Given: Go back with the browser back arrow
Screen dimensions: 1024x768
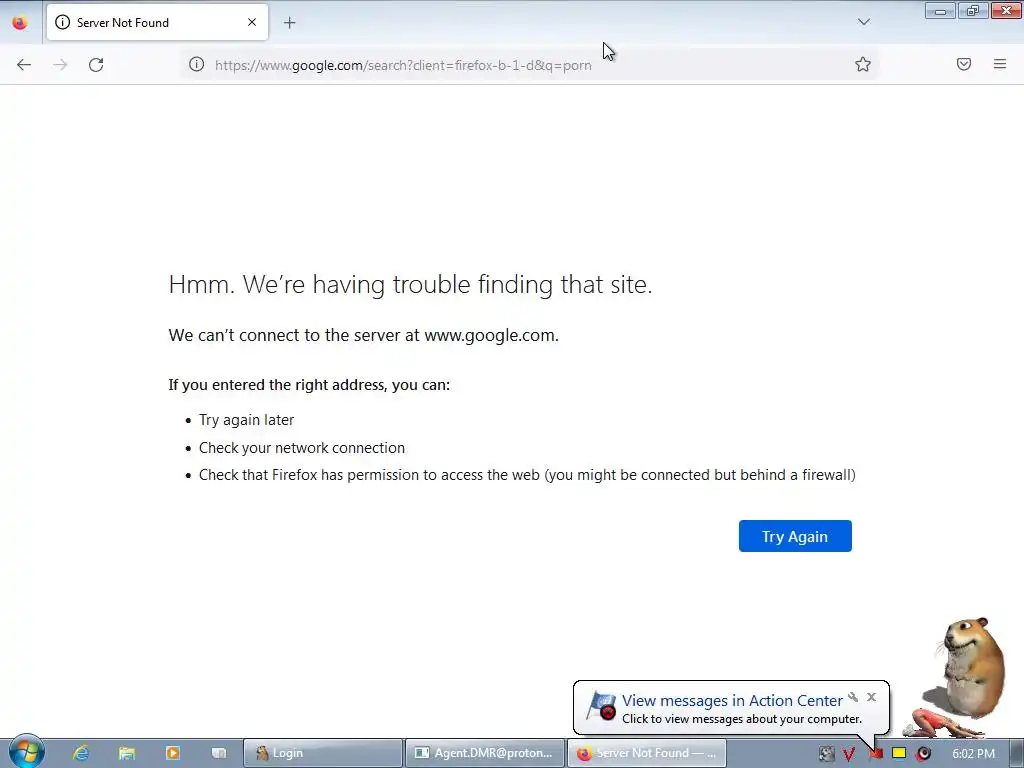Looking at the screenshot, I should pyautogui.click(x=24, y=65).
